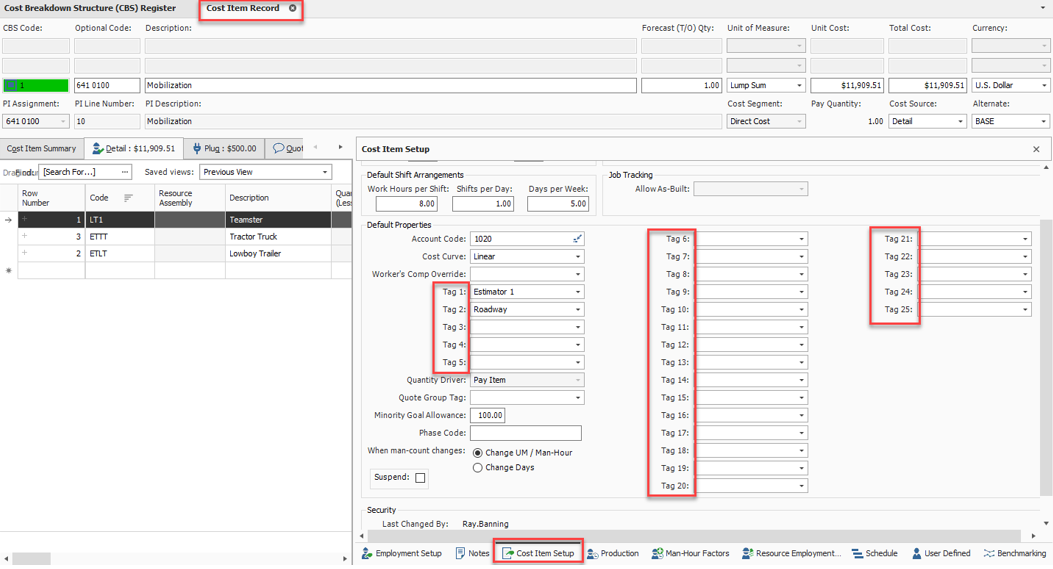Switch to the Plug : $500.00 tab
1053x569 pixels.
pyautogui.click(x=225, y=148)
